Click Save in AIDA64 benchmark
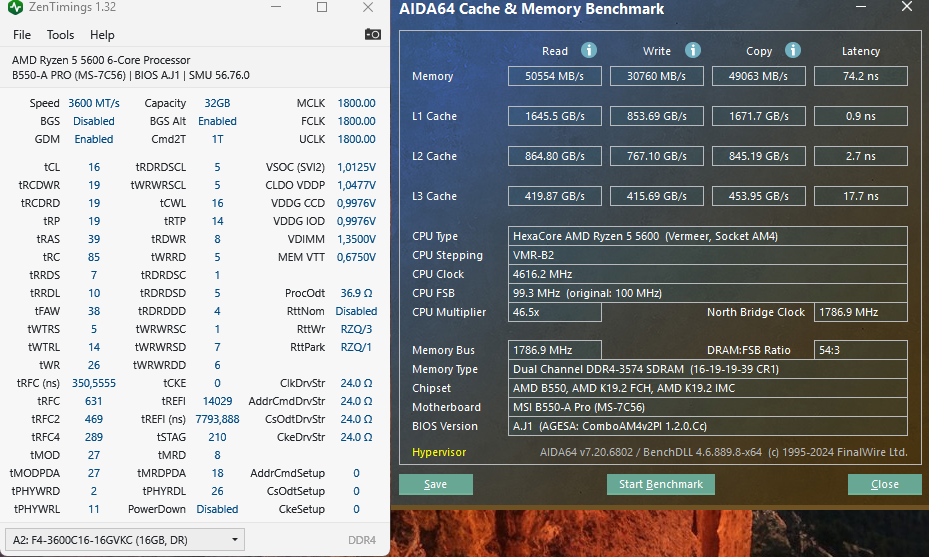 click(x=435, y=484)
